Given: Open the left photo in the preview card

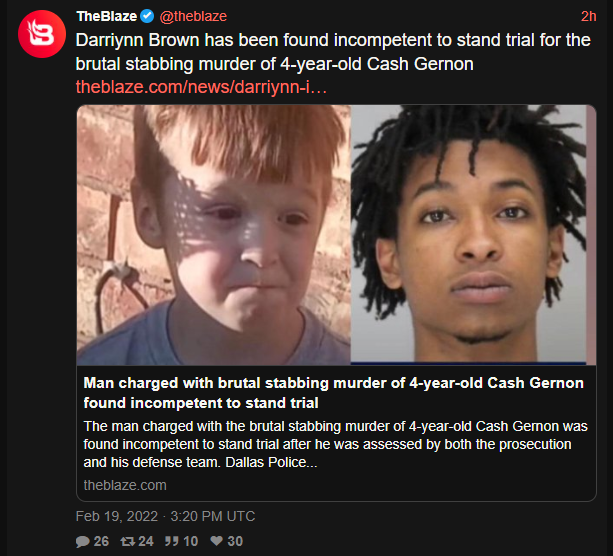Looking at the screenshot, I should tap(213, 235).
